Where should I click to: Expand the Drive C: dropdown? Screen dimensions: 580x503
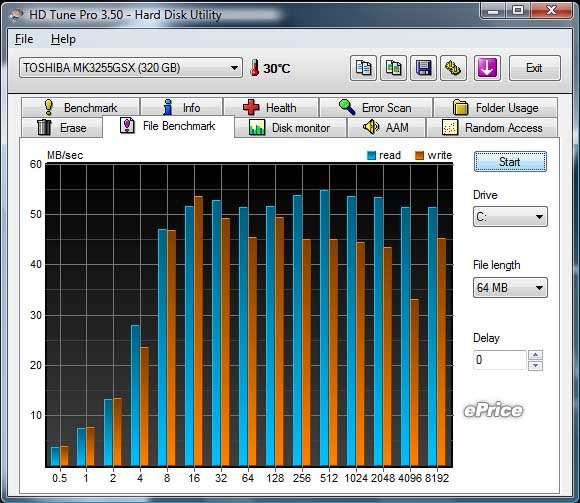[510, 217]
